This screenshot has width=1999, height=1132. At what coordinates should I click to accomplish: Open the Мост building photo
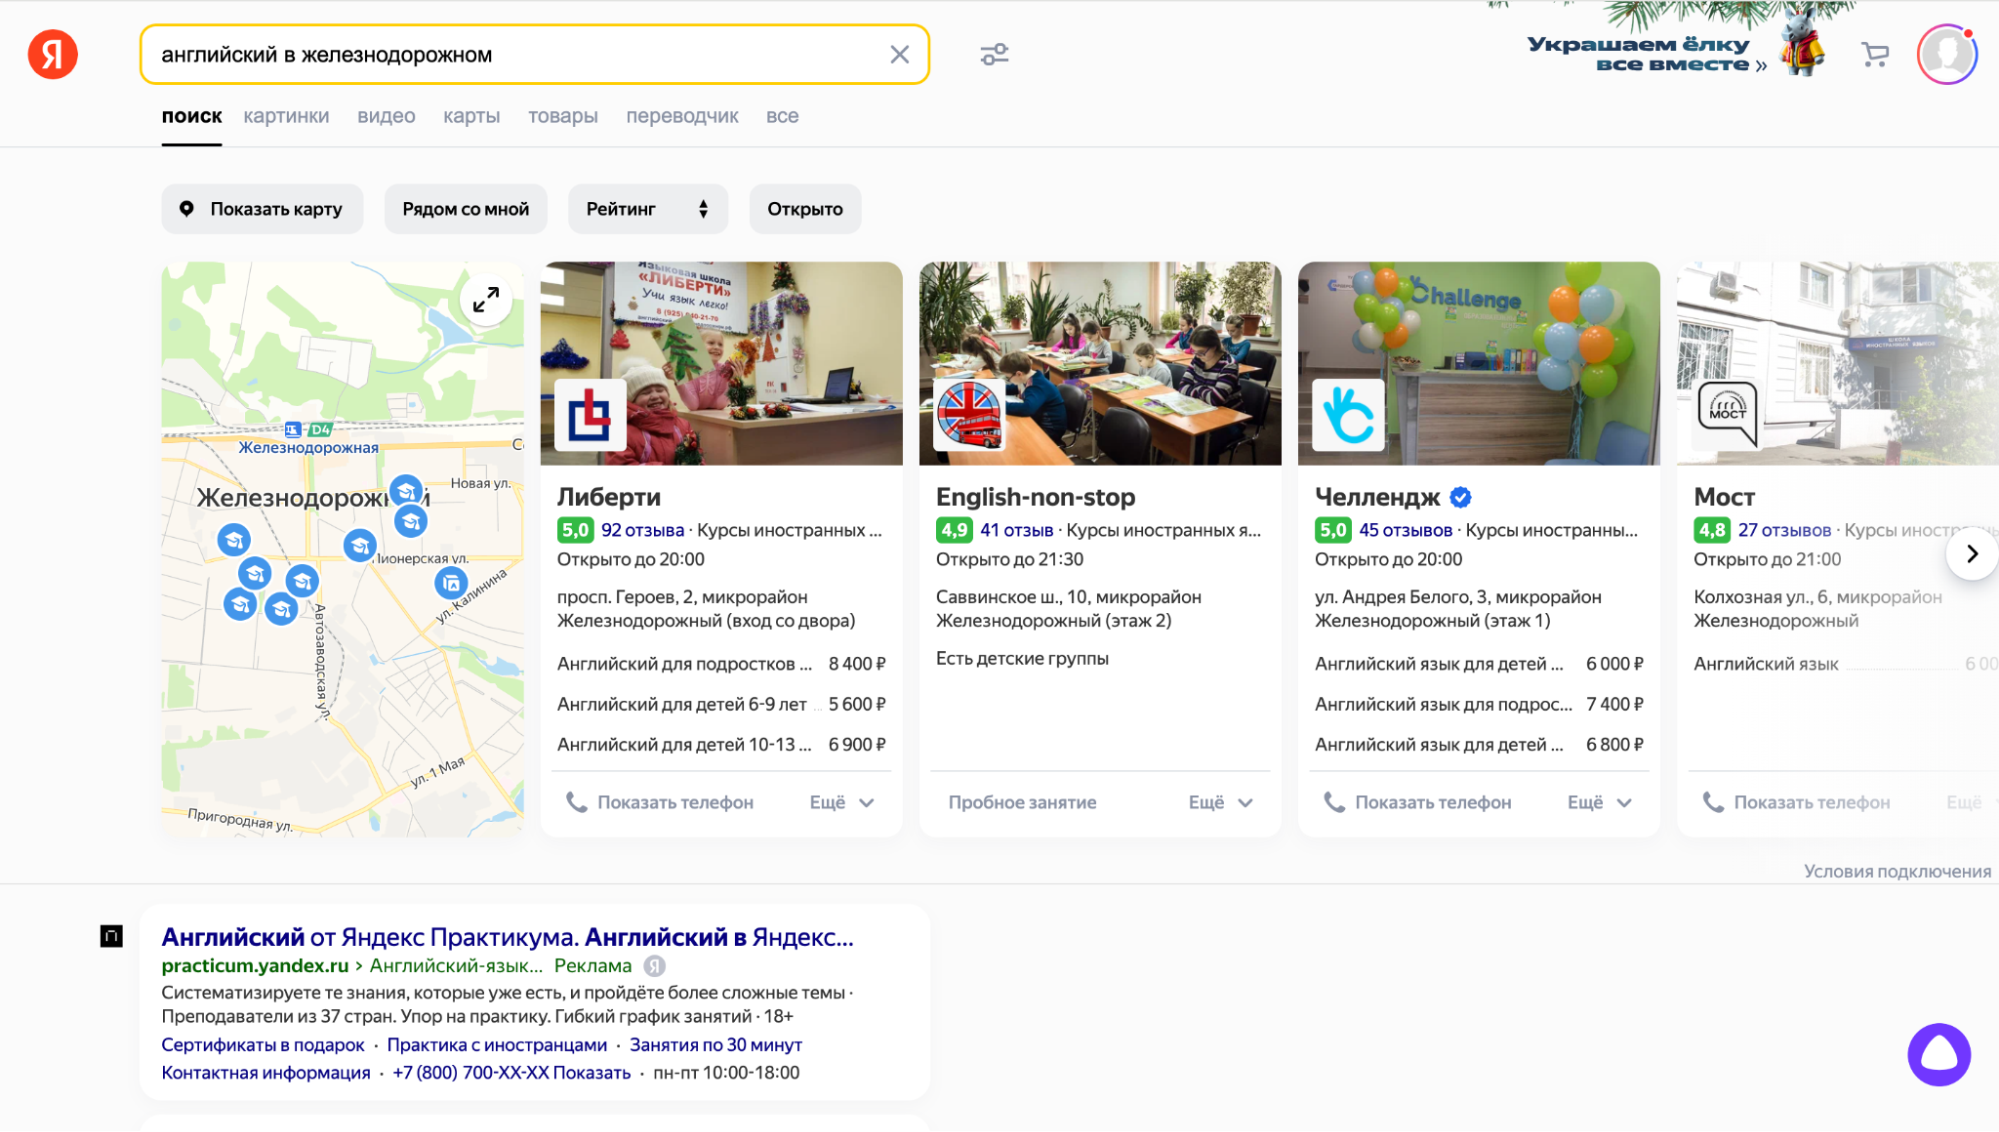click(1837, 364)
